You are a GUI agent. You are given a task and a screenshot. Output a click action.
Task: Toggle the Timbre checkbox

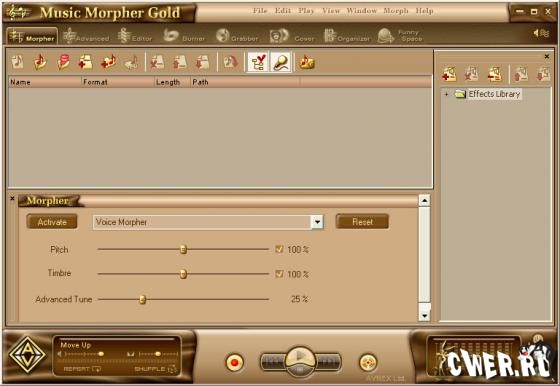(x=279, y=274)
